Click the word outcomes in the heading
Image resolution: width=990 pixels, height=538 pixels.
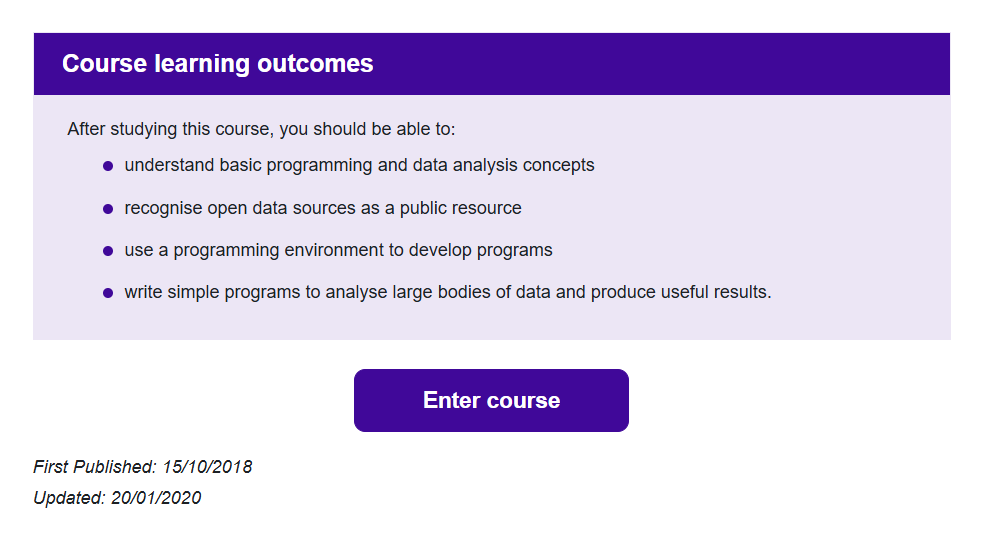click(315, 64)
